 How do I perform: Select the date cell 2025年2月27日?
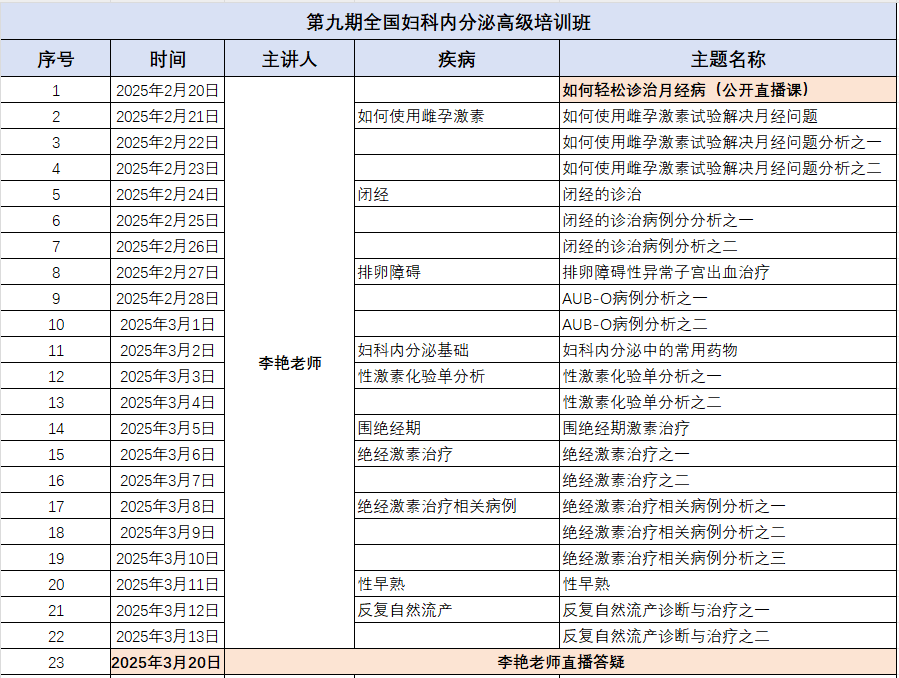tap(167, 272)
